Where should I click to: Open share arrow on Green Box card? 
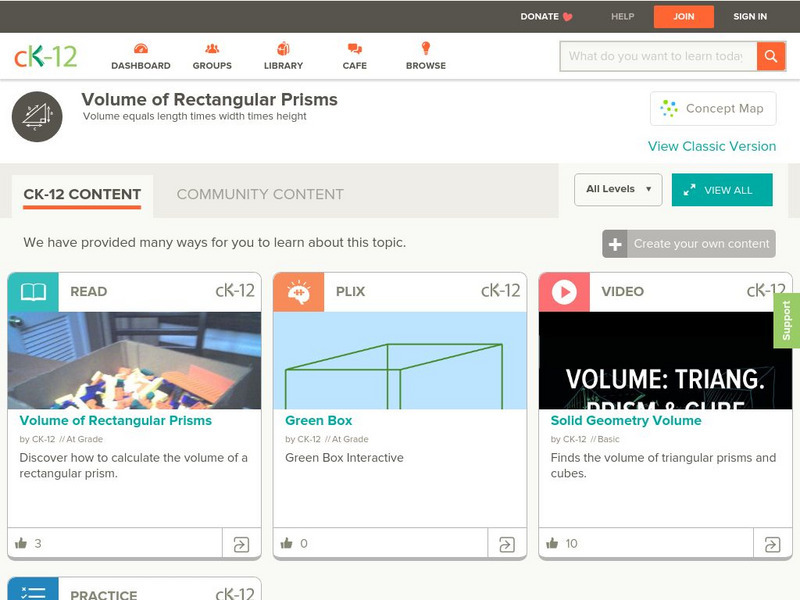coord(507,544)
